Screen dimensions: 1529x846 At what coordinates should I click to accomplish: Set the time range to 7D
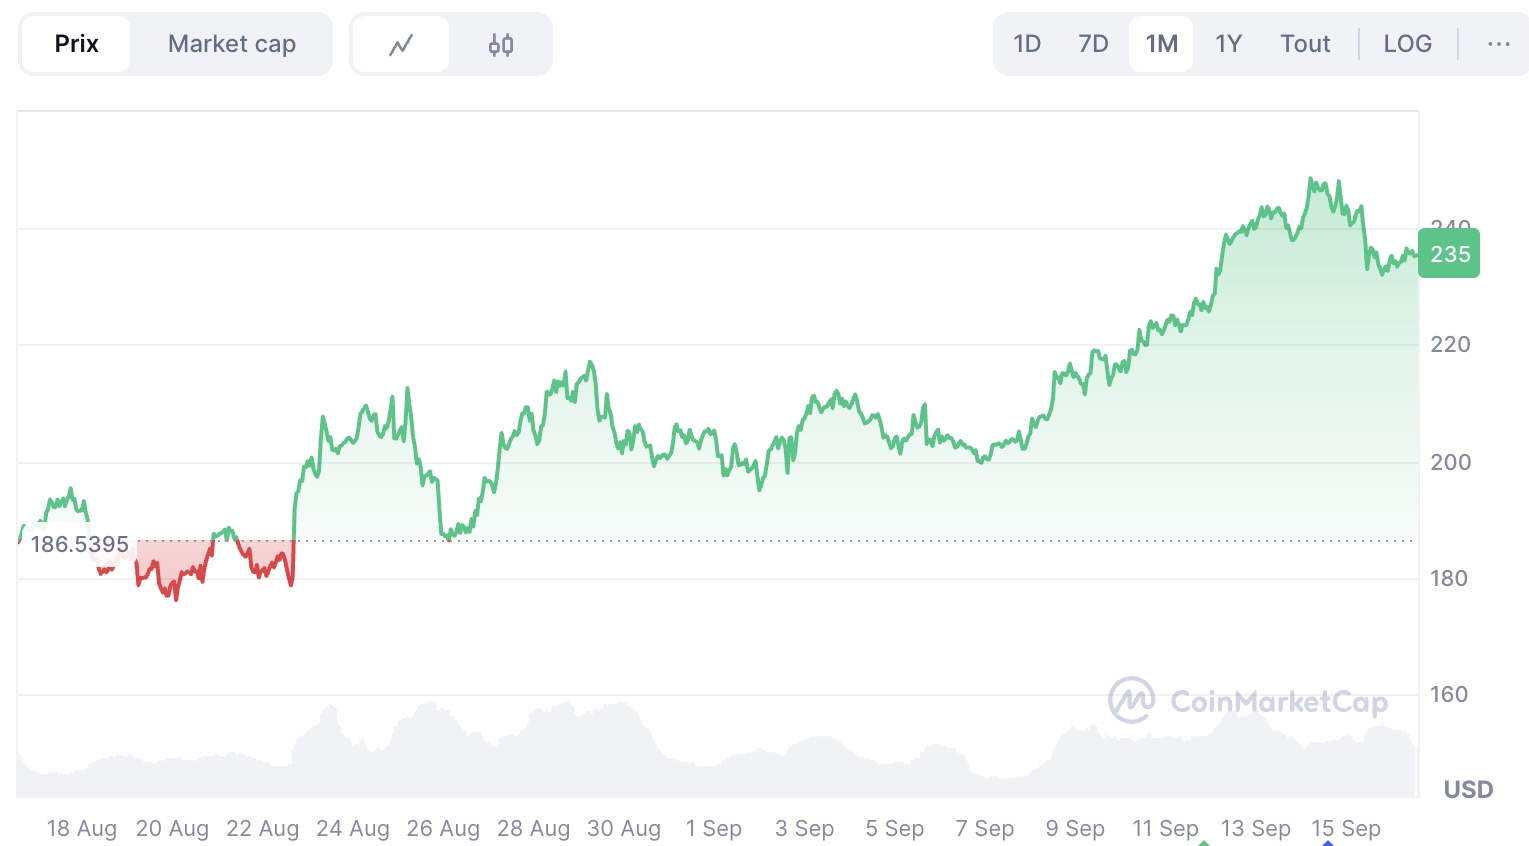(1093, 44)
